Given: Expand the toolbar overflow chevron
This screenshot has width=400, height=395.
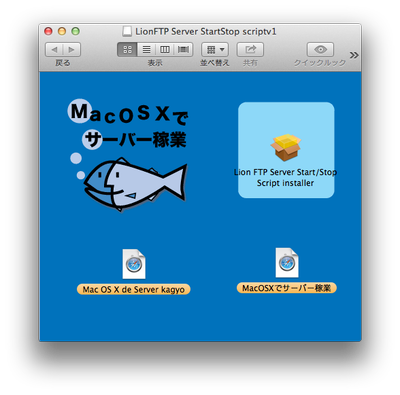Looking at the screenshot, I should coord(354,55).
